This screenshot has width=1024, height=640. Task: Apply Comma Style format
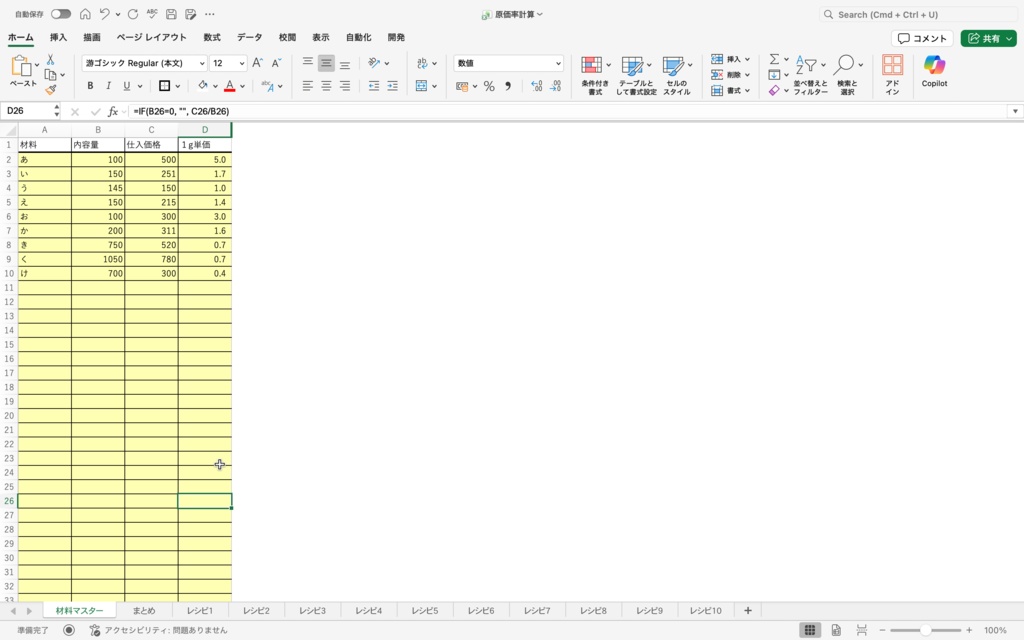pos(507,86)
